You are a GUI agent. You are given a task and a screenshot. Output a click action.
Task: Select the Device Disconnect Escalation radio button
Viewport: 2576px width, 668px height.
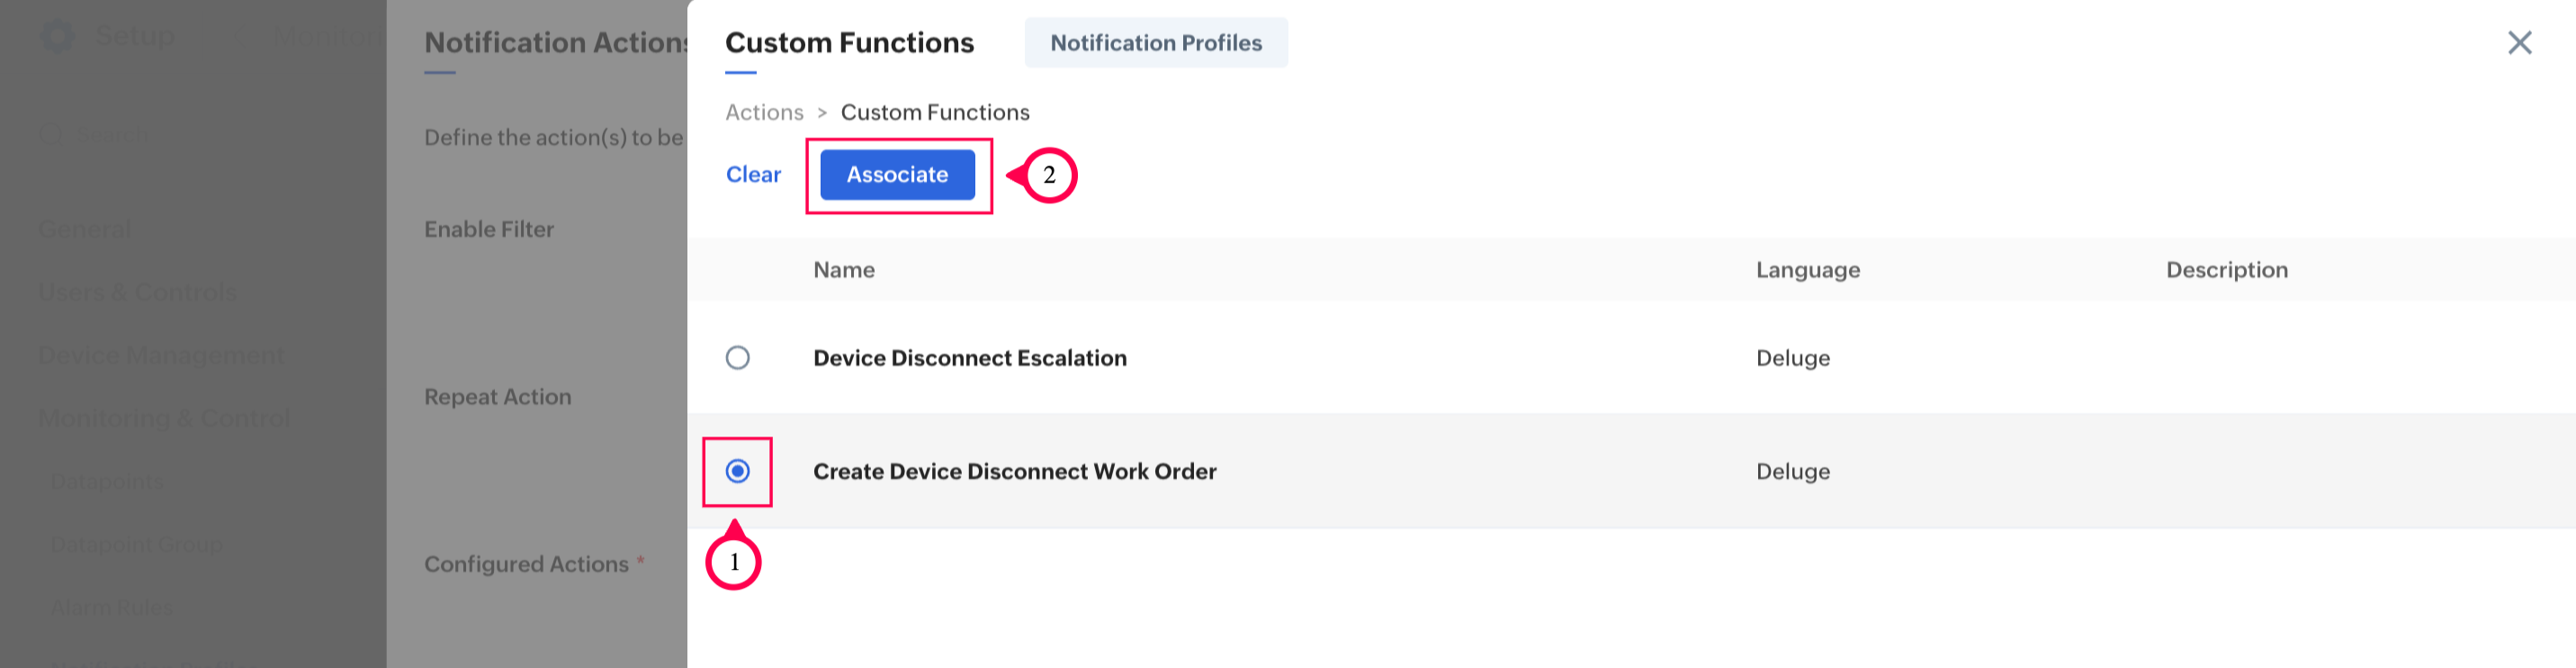[737, 358]
